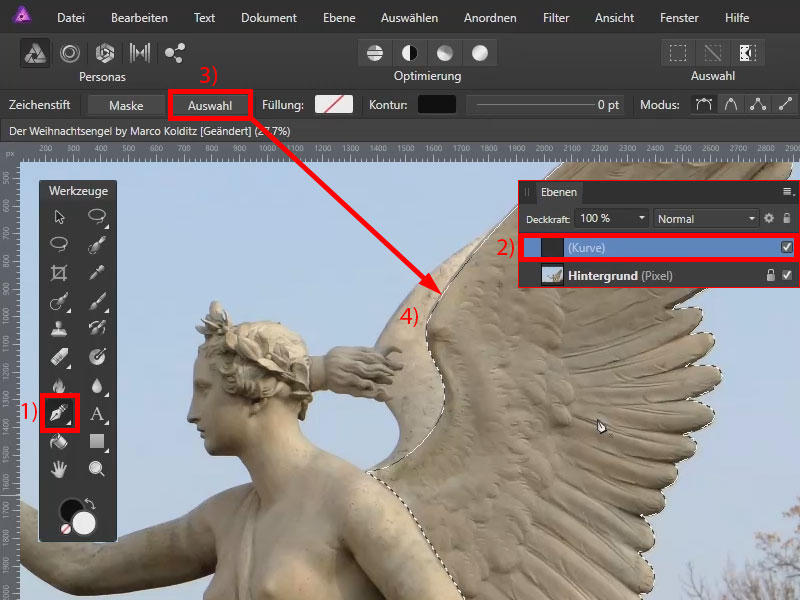Viewport: 800px width, 600px height.
Task: Unlock the Hintergrund layer lock icon
Action: coord(770,276)
